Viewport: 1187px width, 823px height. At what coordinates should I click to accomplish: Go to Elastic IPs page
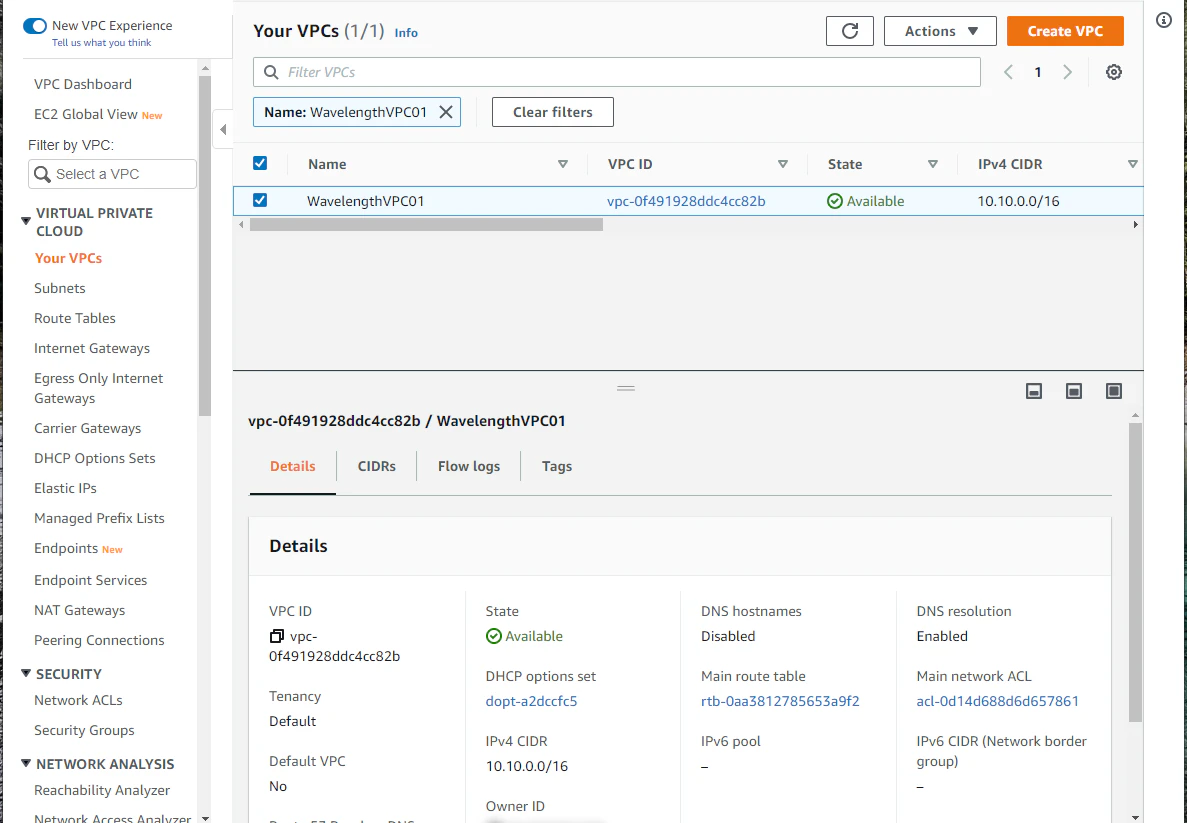click(x=65, y=488)
